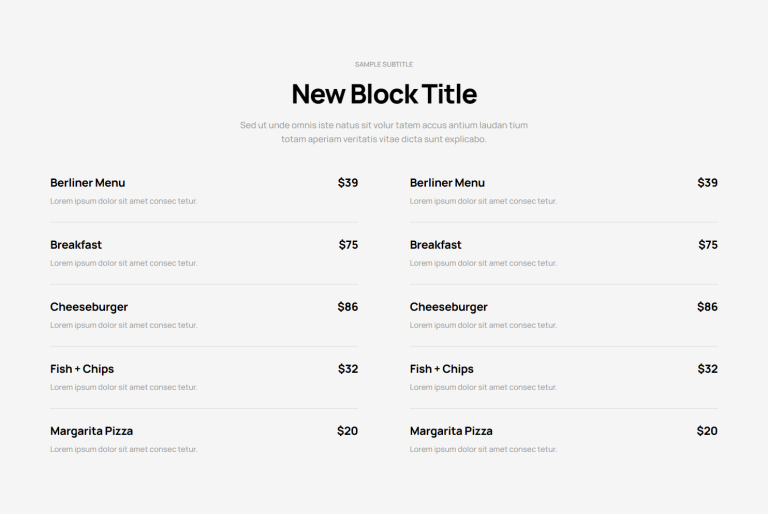The image size is (768, 514).
Task: Select "Berliner Menu" in the right column
Action: pyautogui.click(x=447, y=183)
